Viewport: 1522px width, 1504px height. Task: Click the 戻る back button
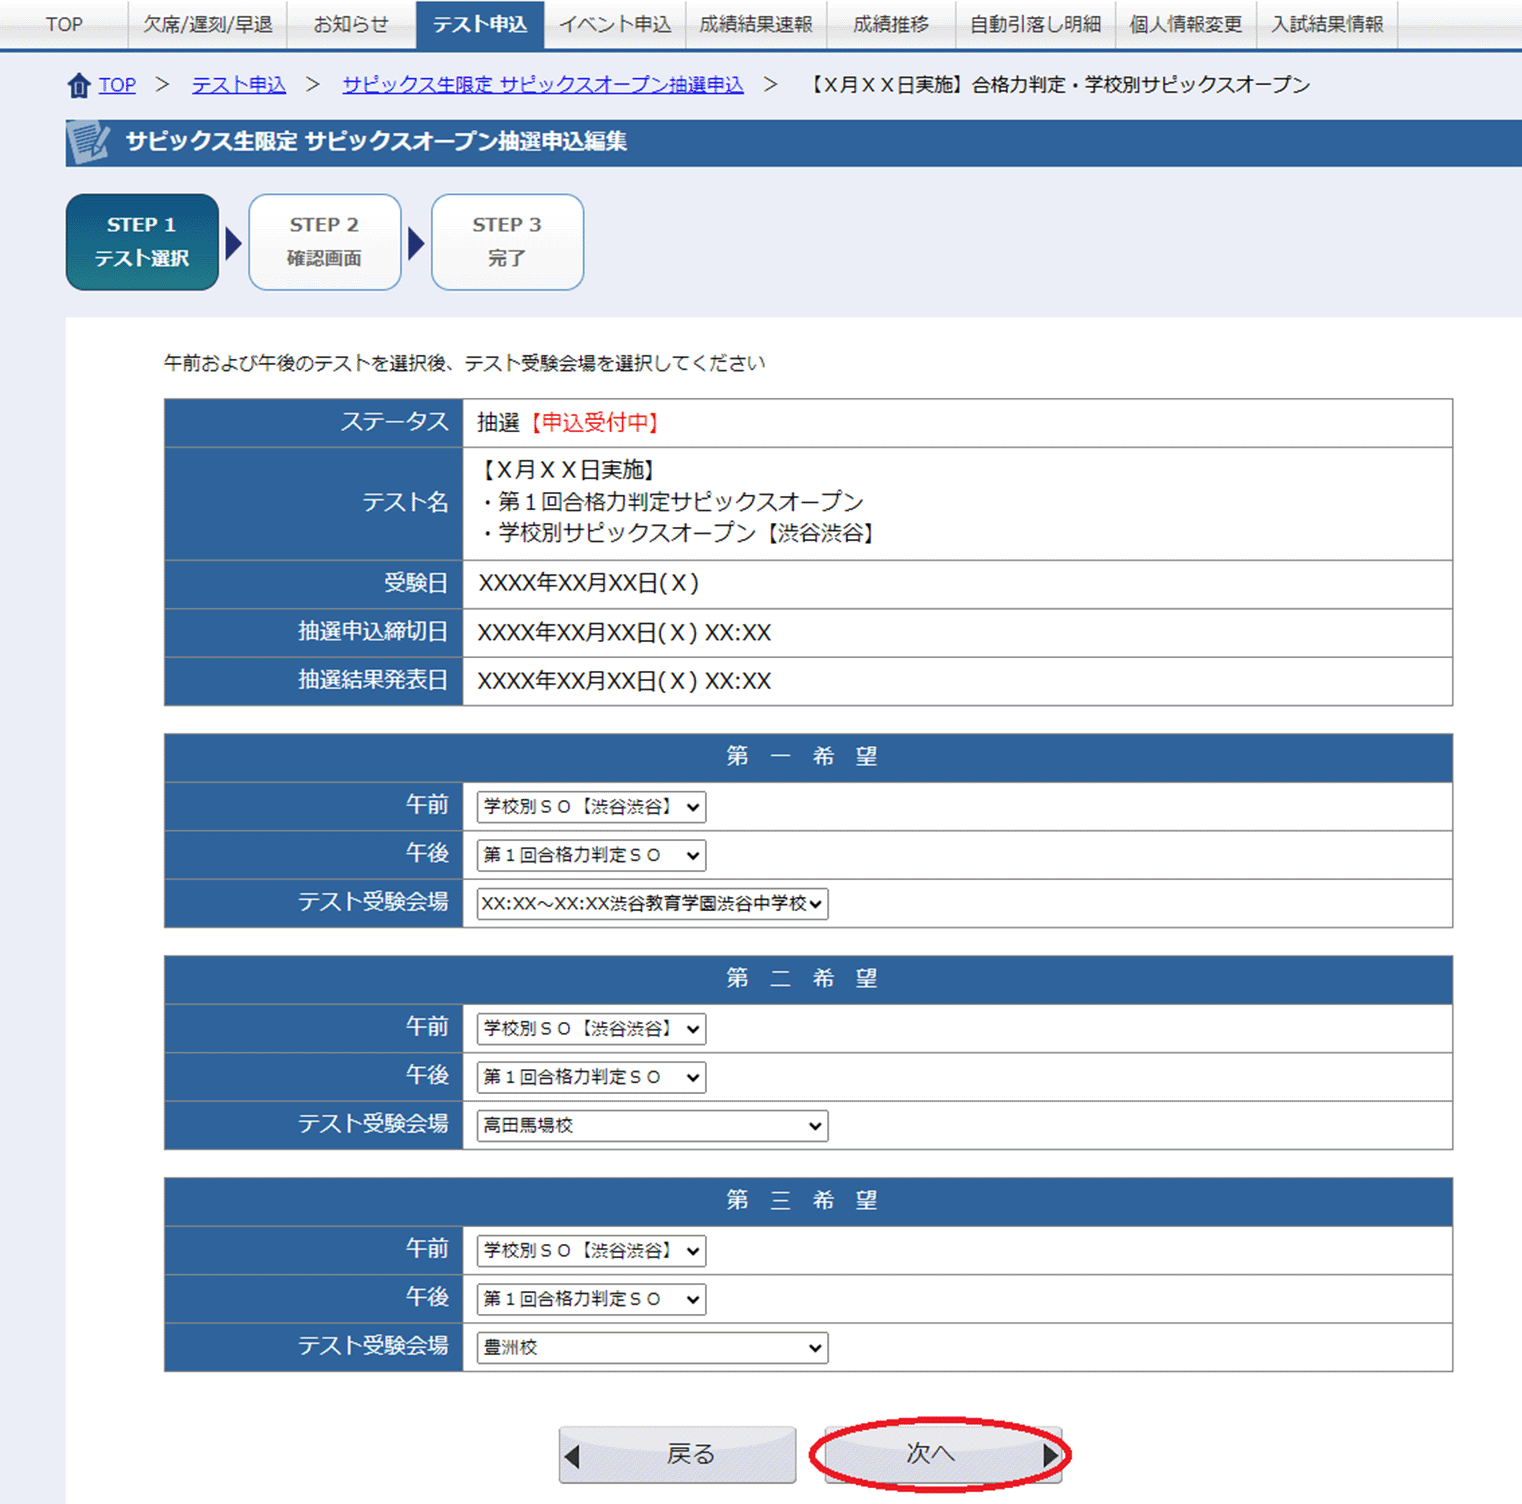[x=677, y=1455]
